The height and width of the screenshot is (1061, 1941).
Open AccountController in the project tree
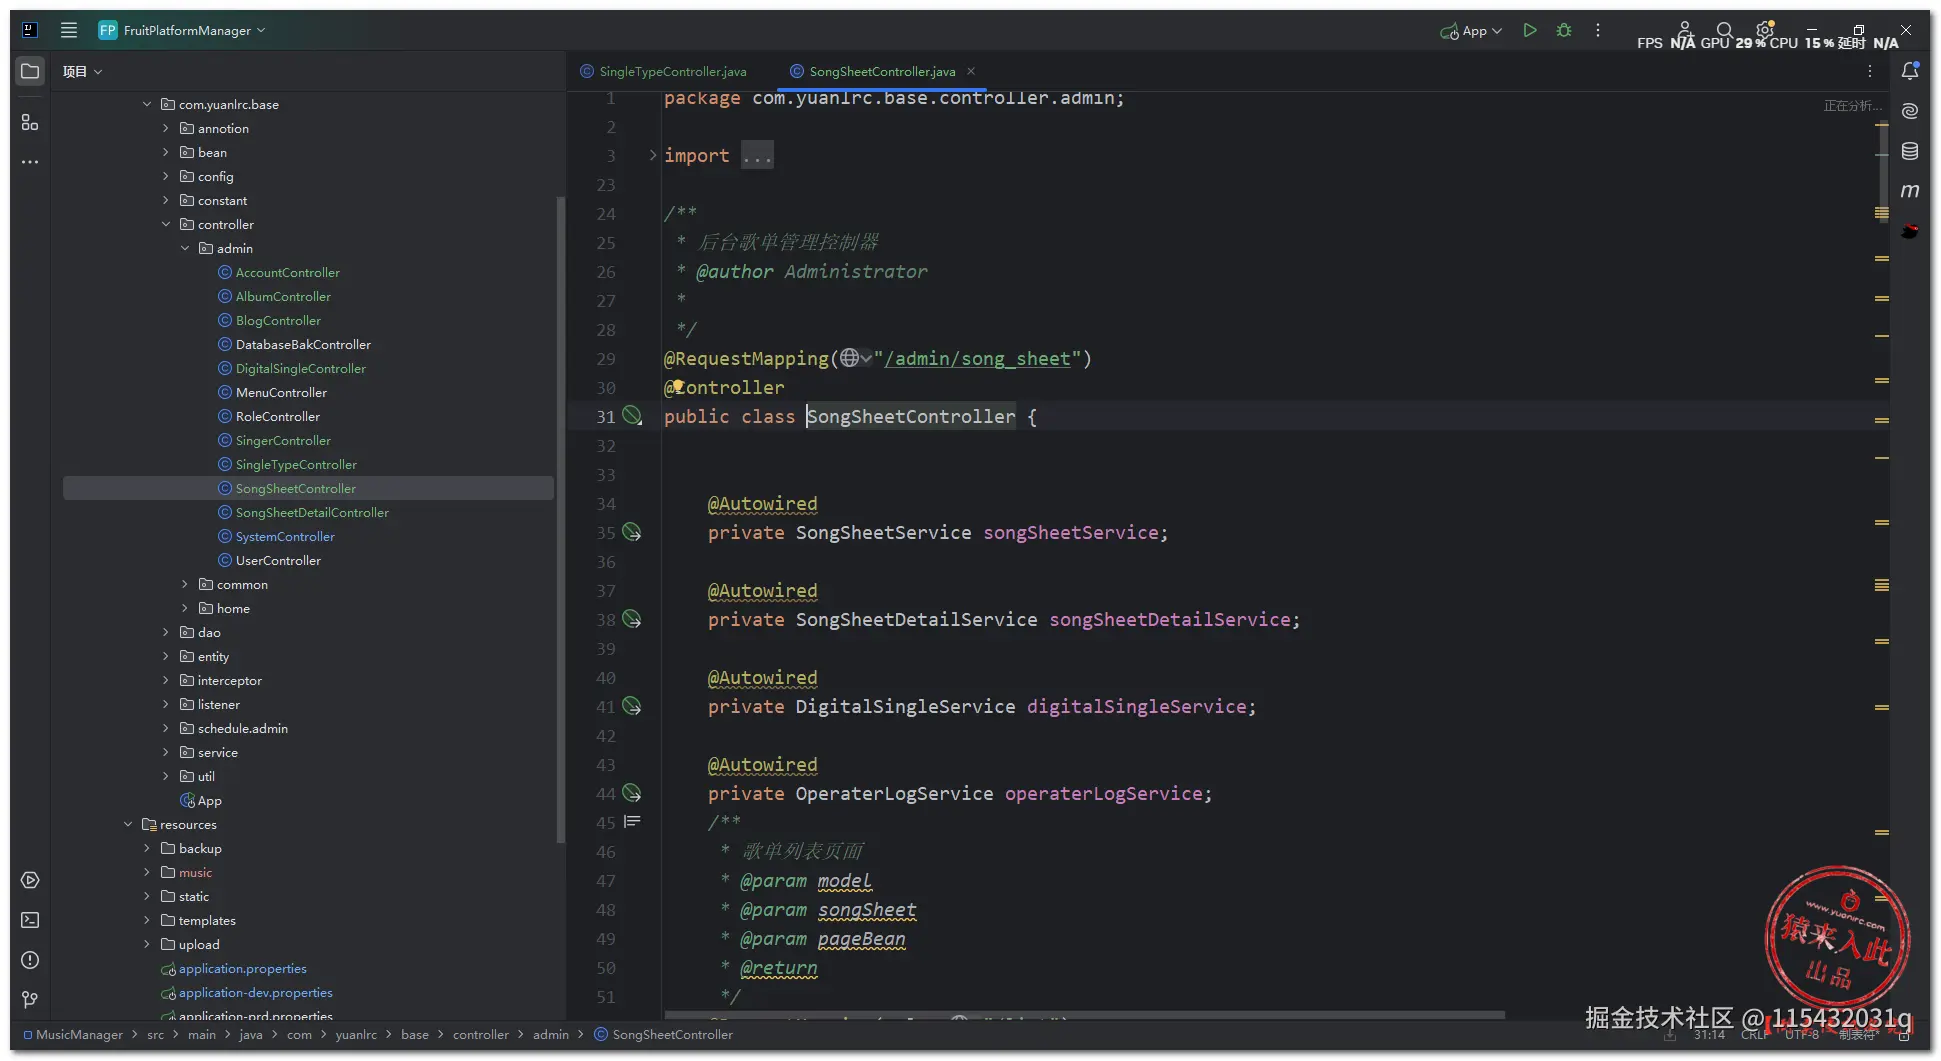tap(287, 272)
